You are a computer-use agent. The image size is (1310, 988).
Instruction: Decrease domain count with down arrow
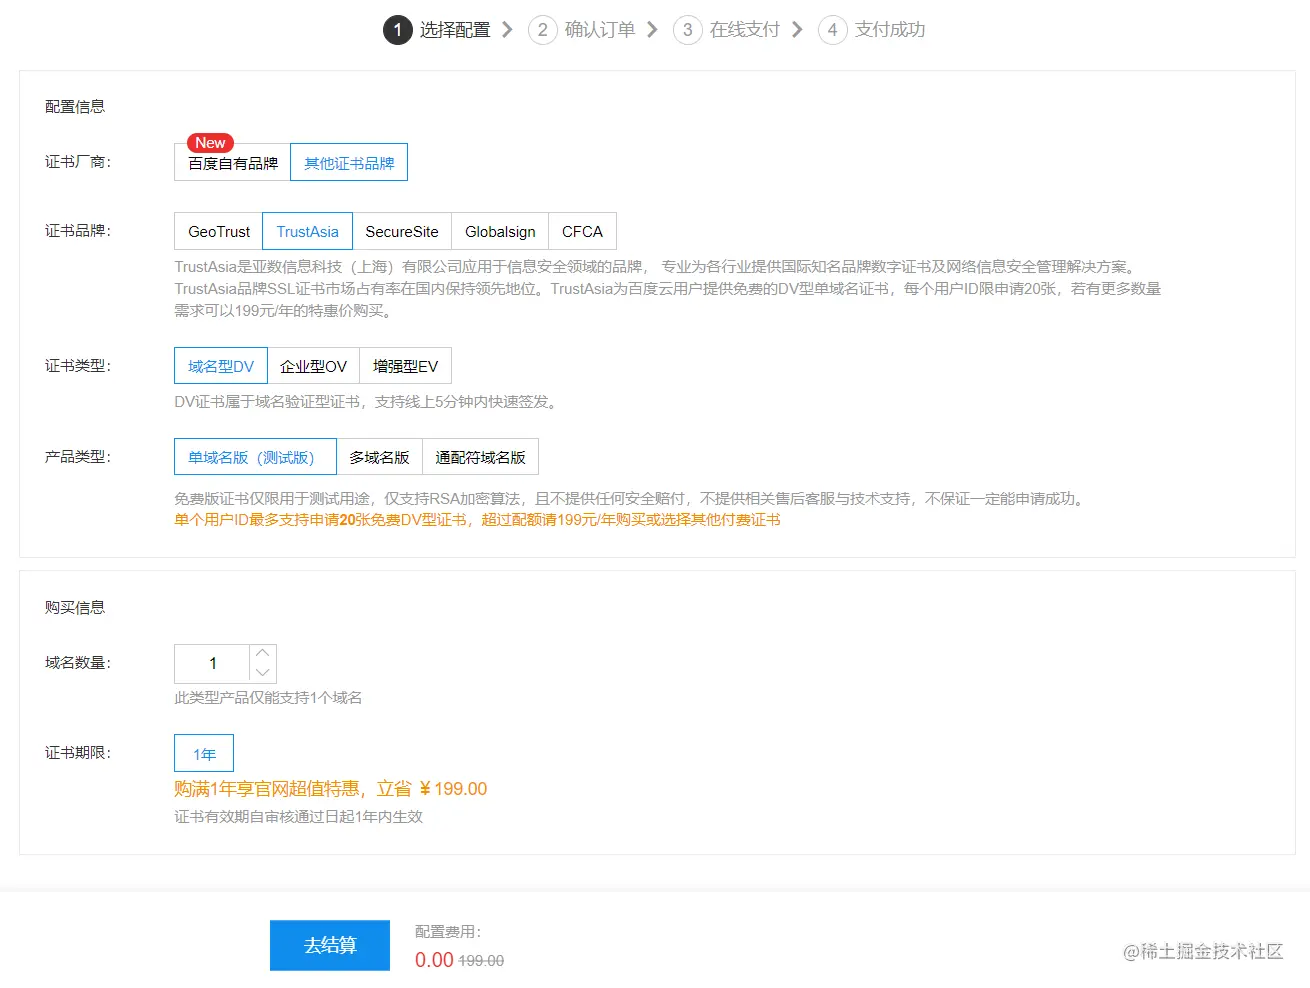pyautogui.click(x=263, y=673)
